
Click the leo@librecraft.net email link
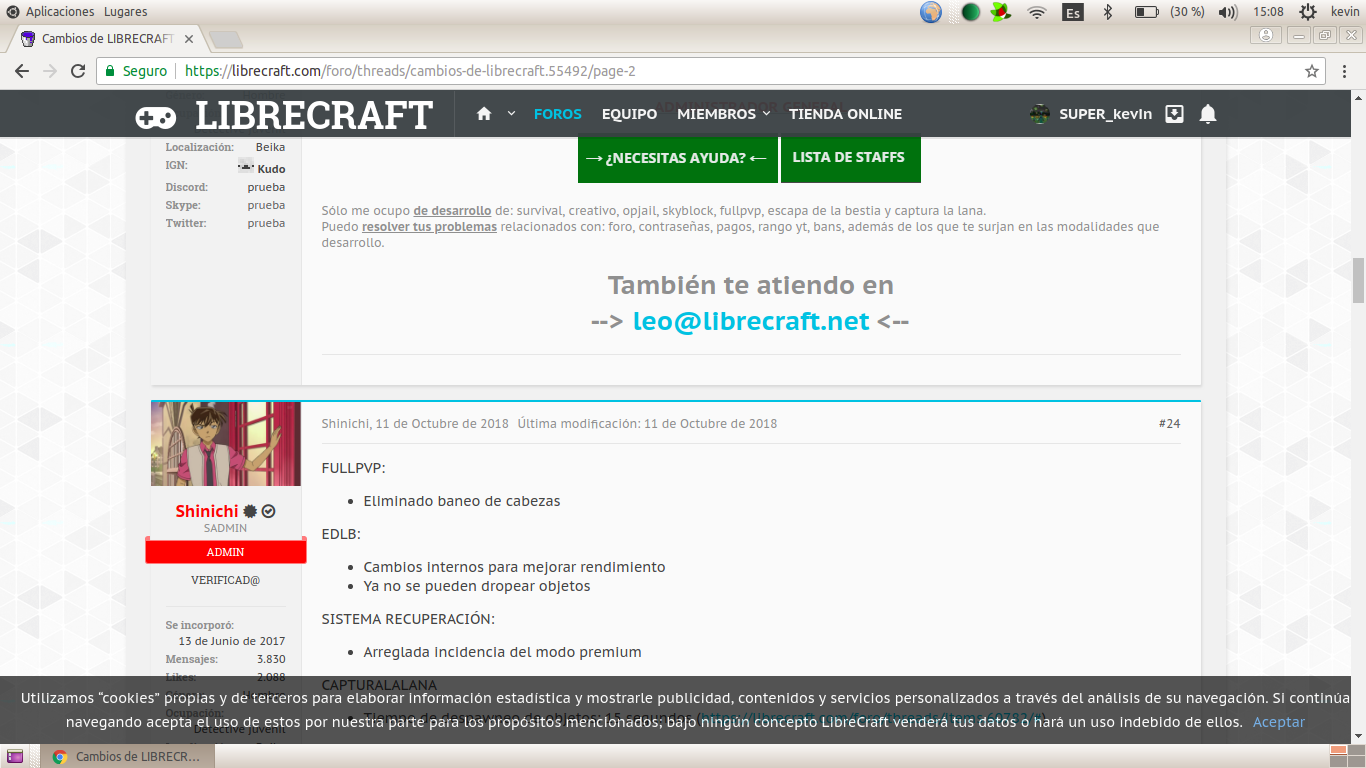pyautogui.click(x=751, y=321)
